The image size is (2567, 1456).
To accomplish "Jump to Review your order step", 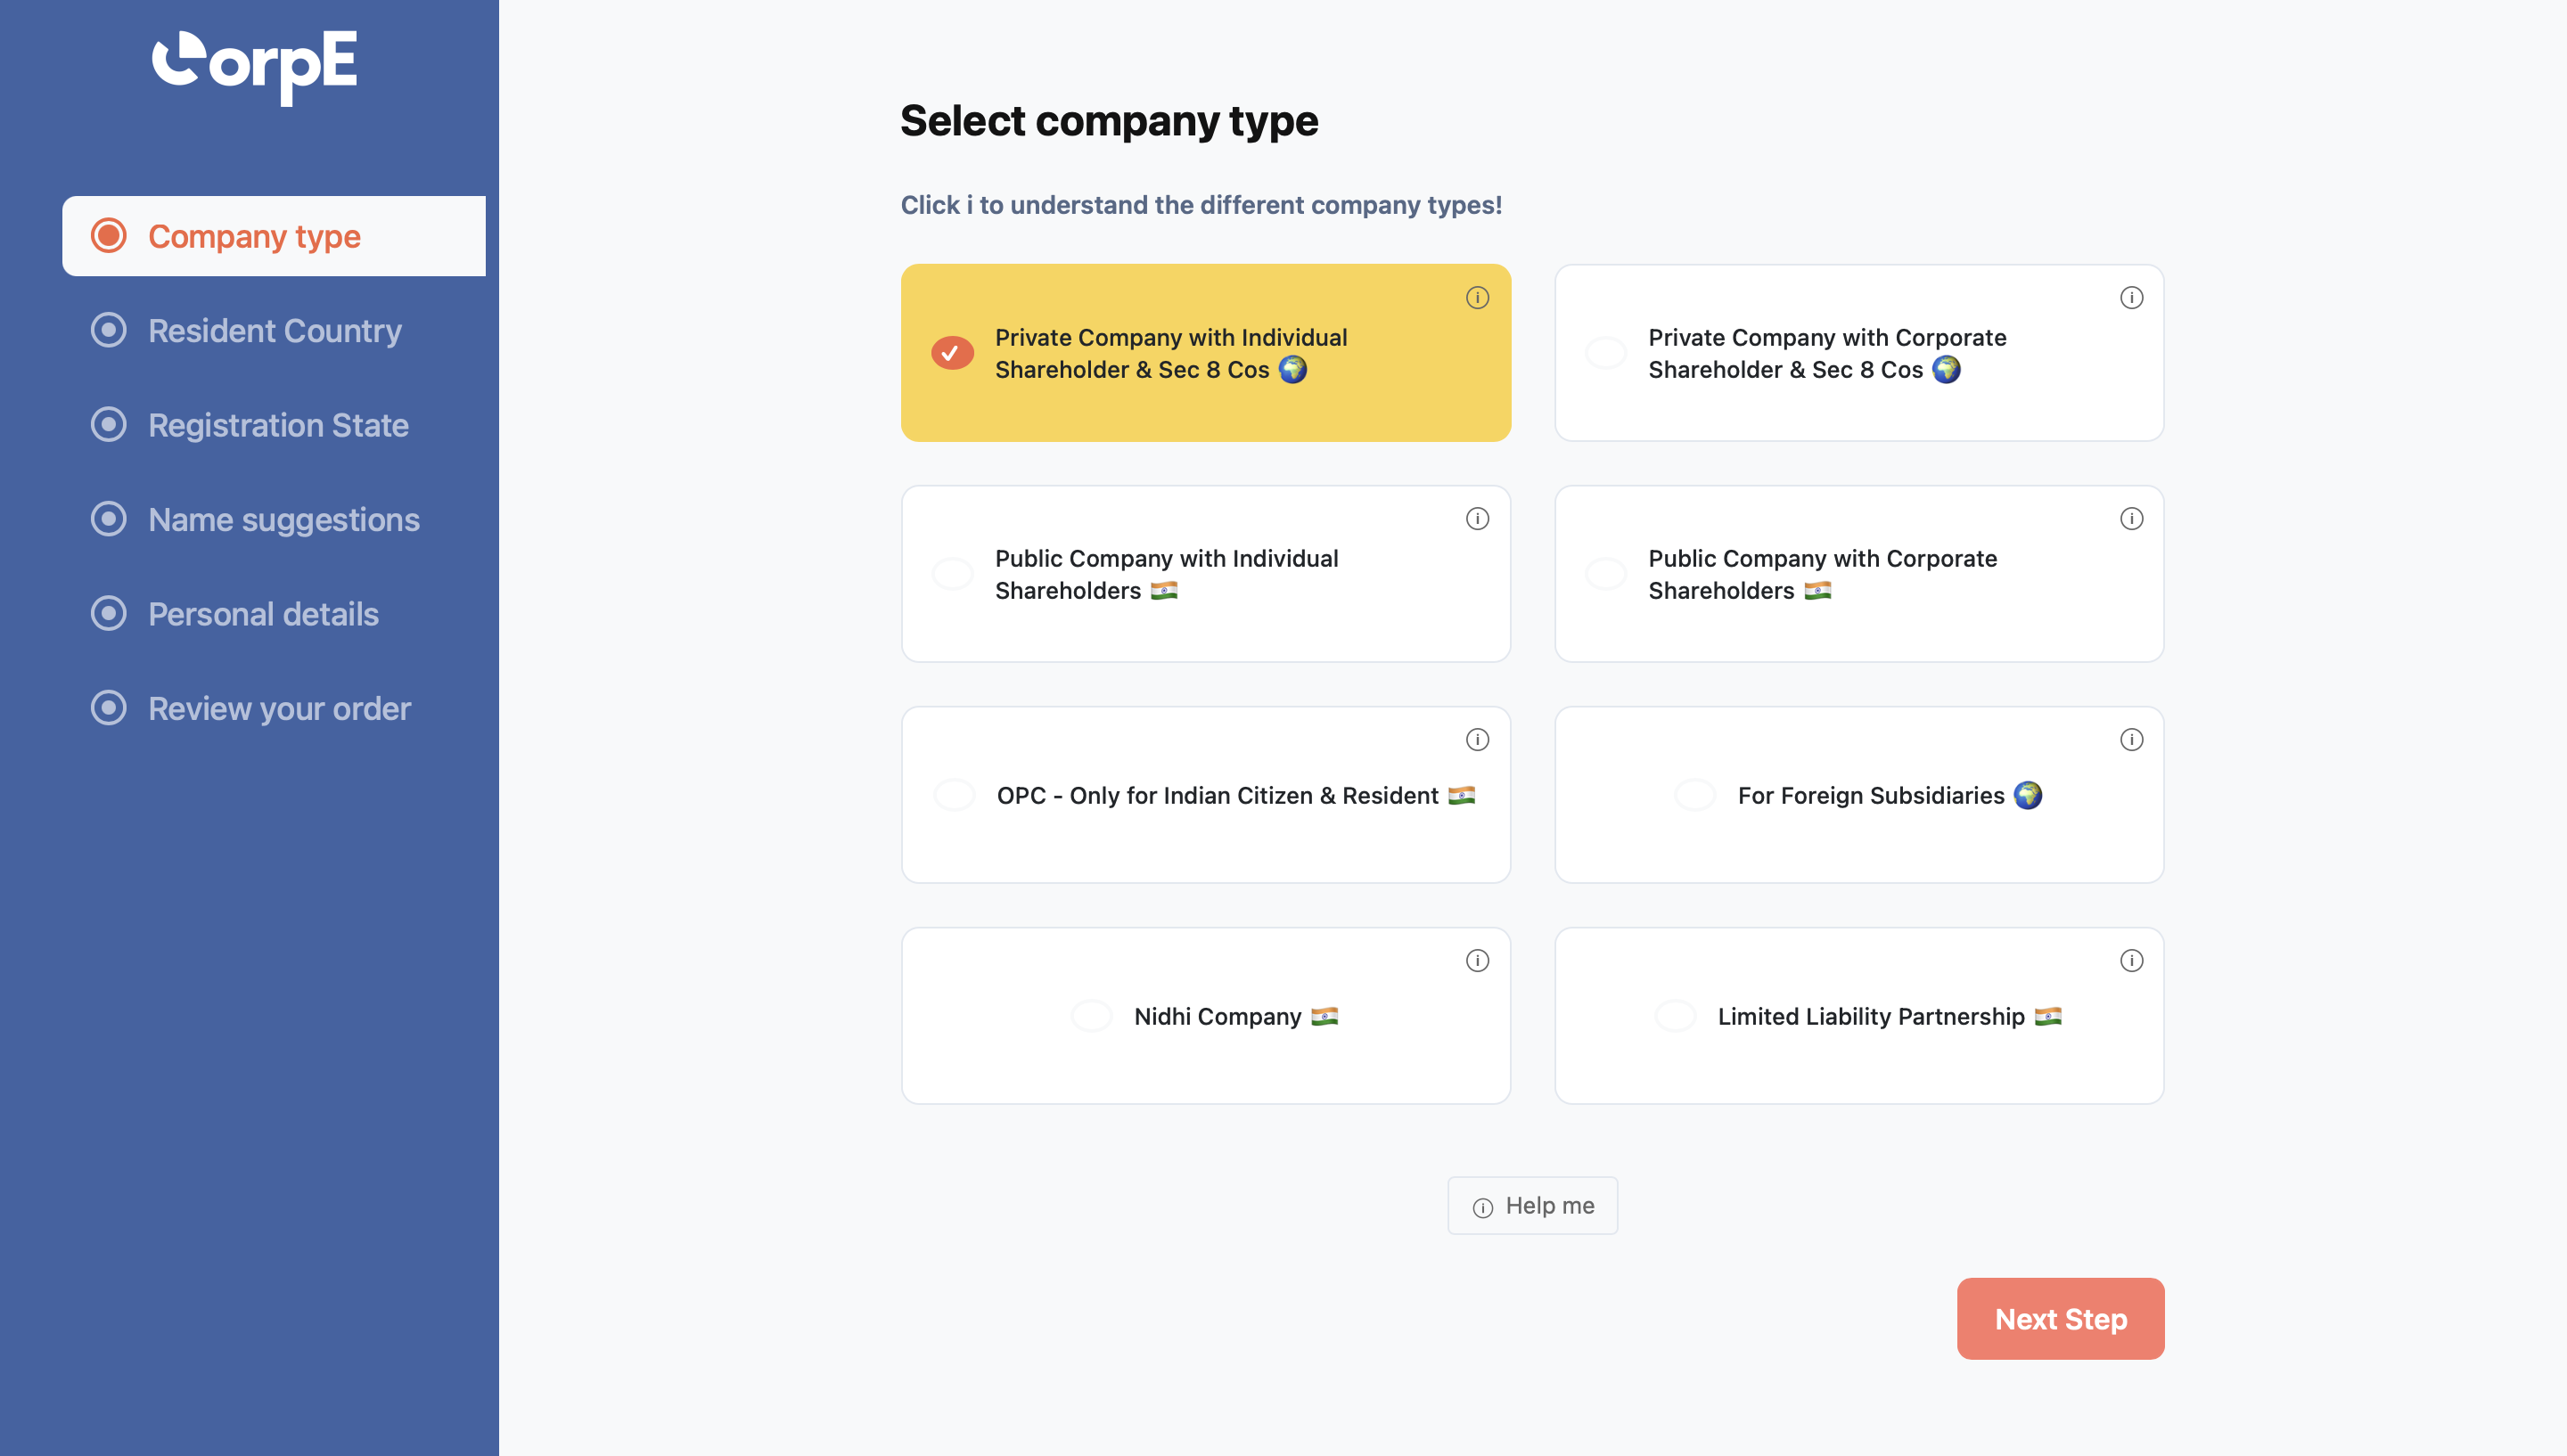I will point(279,709).
